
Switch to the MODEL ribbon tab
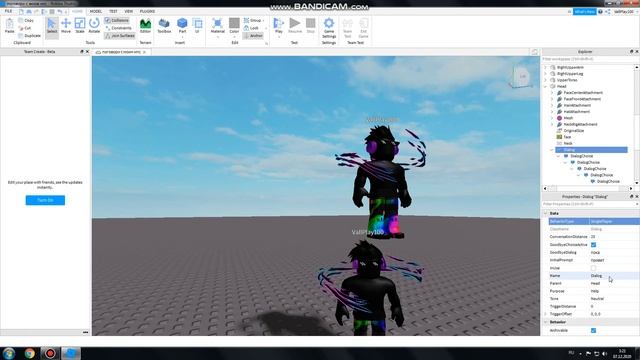96,11
